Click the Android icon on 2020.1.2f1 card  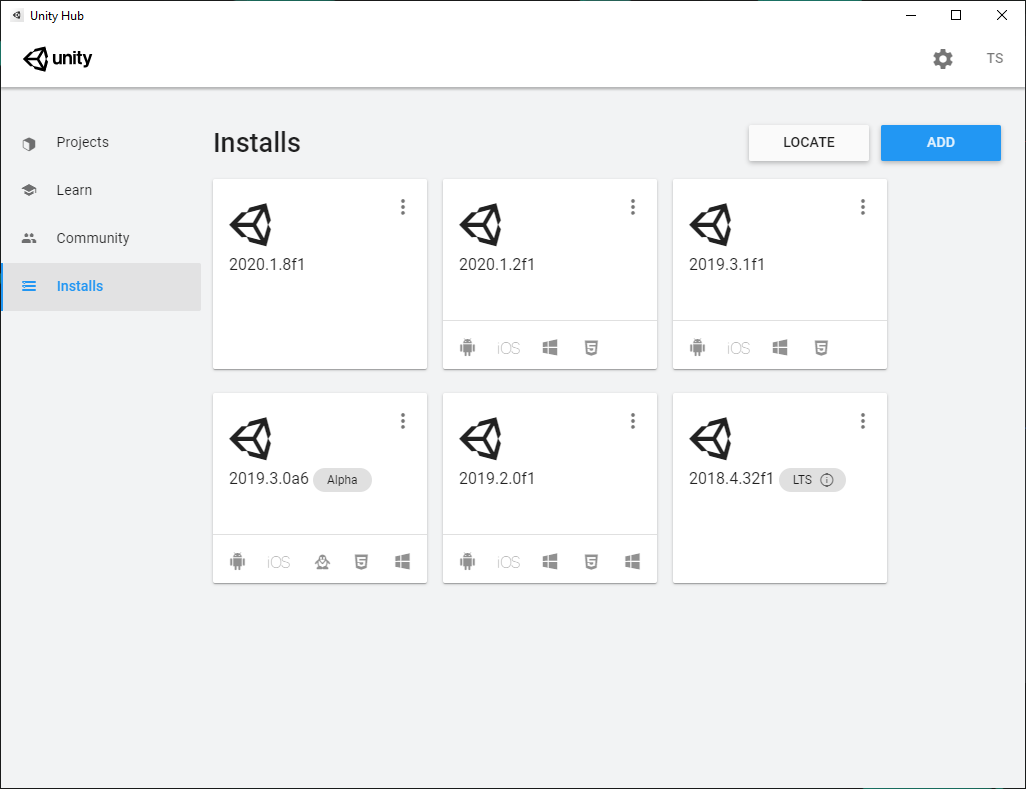[x=467, y=347]
